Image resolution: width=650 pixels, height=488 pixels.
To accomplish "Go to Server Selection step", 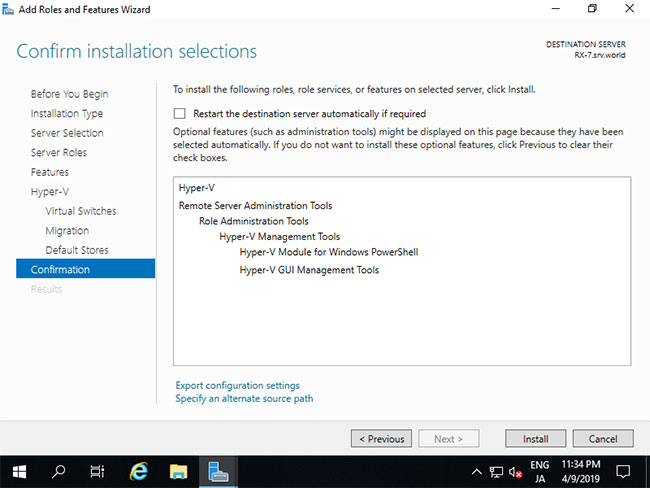I will coord(67,133).
